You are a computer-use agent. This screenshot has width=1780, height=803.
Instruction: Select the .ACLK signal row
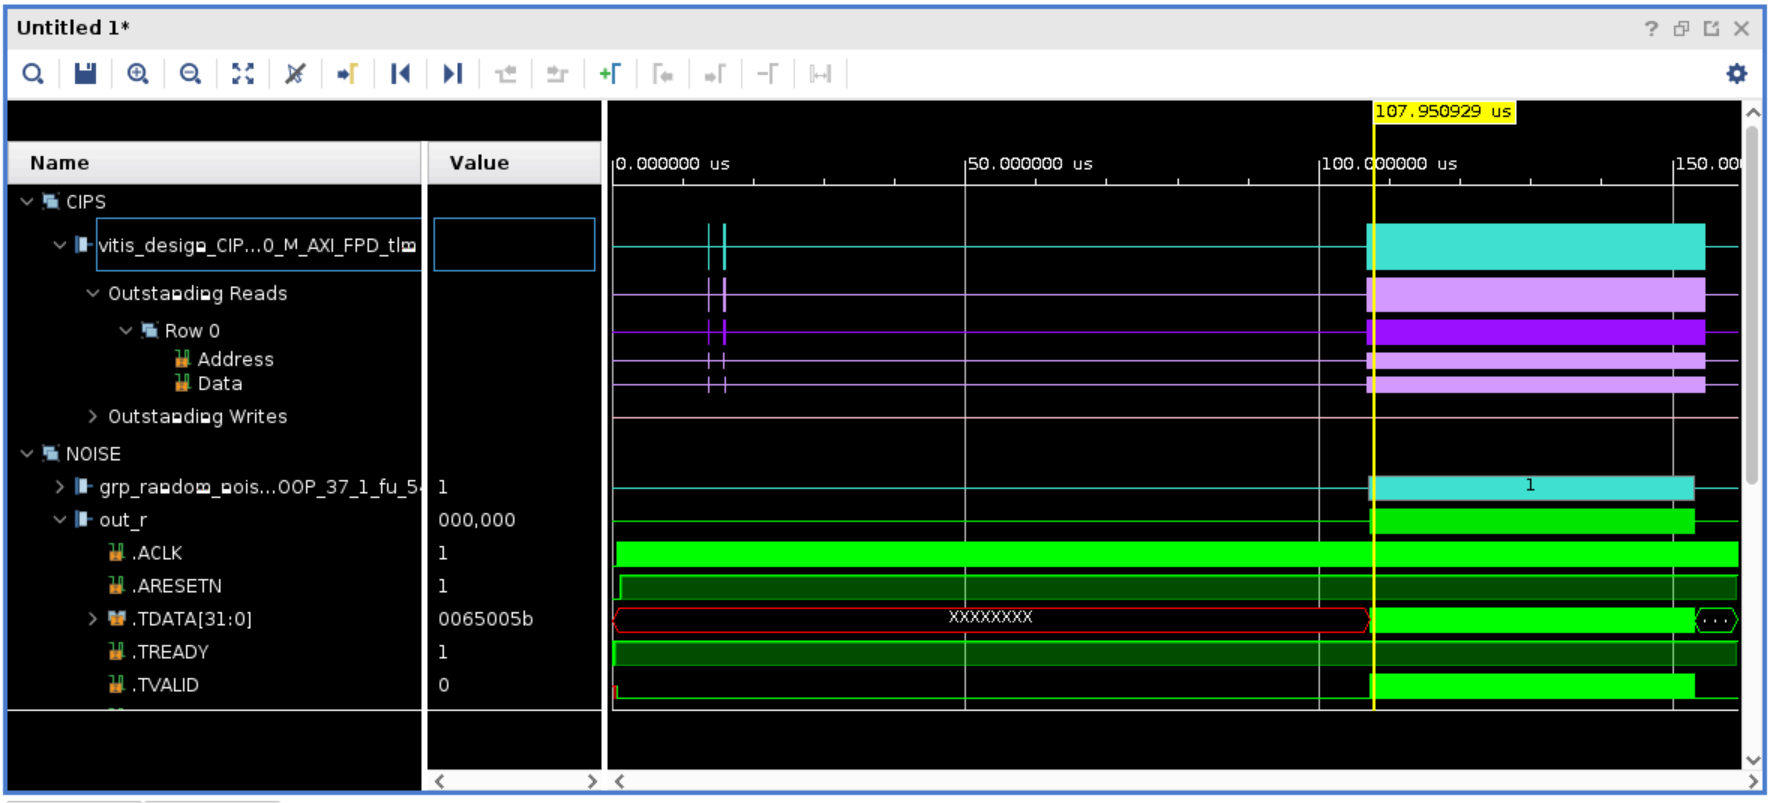tap(158, 553)
